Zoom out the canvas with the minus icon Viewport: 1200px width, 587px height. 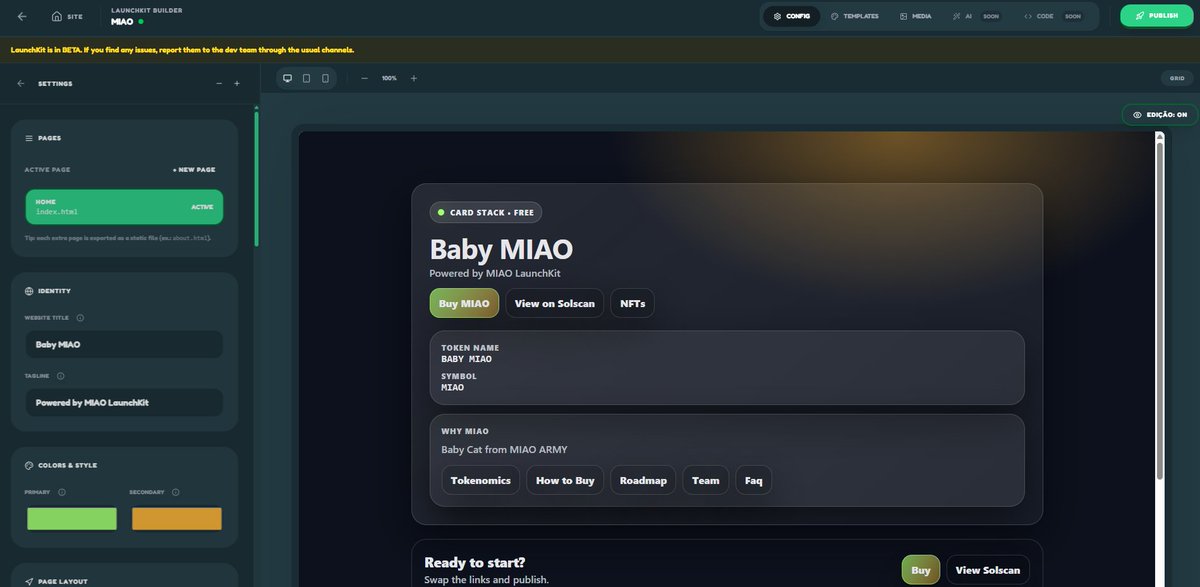[x=364, y=78]
